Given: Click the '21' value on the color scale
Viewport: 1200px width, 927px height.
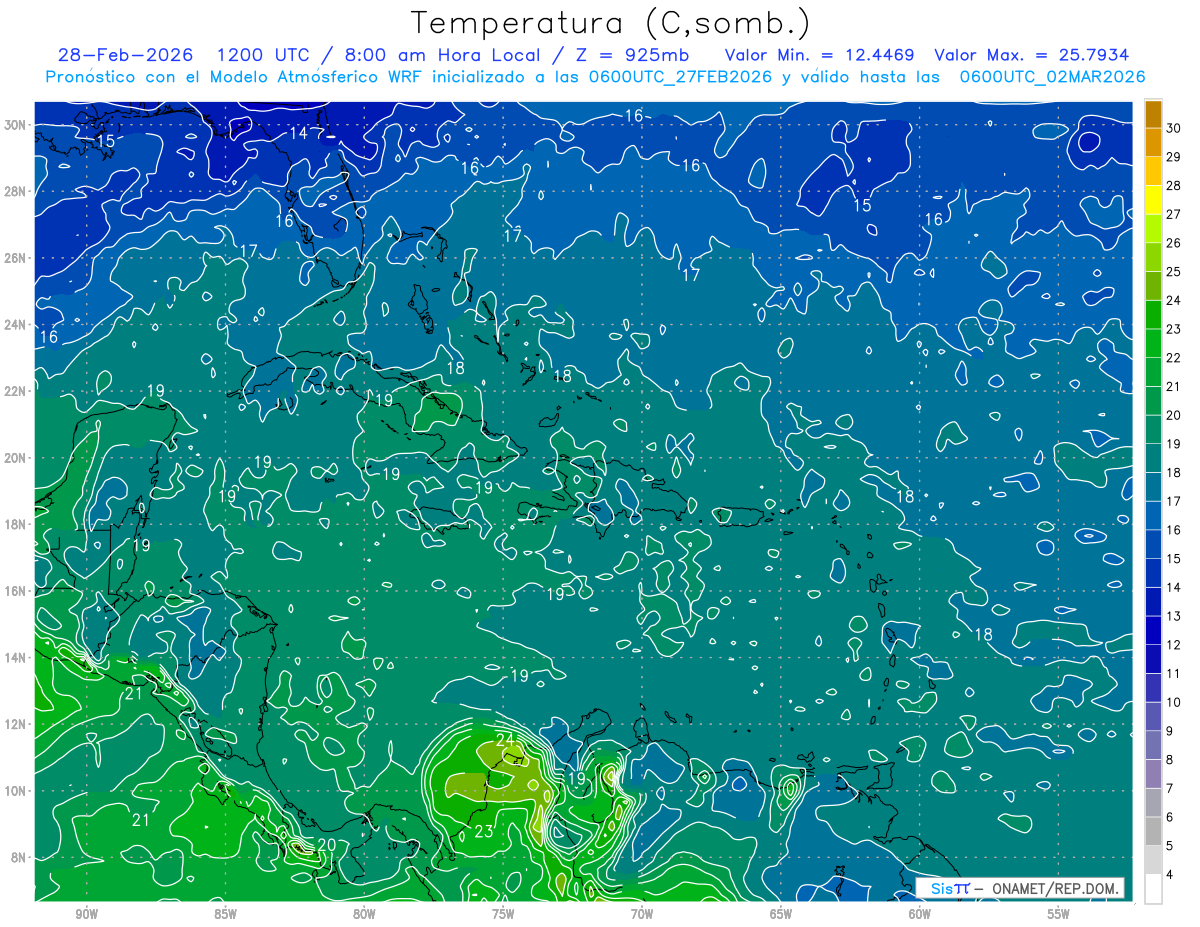Looking at the screenshot, I should point(1174,386).
